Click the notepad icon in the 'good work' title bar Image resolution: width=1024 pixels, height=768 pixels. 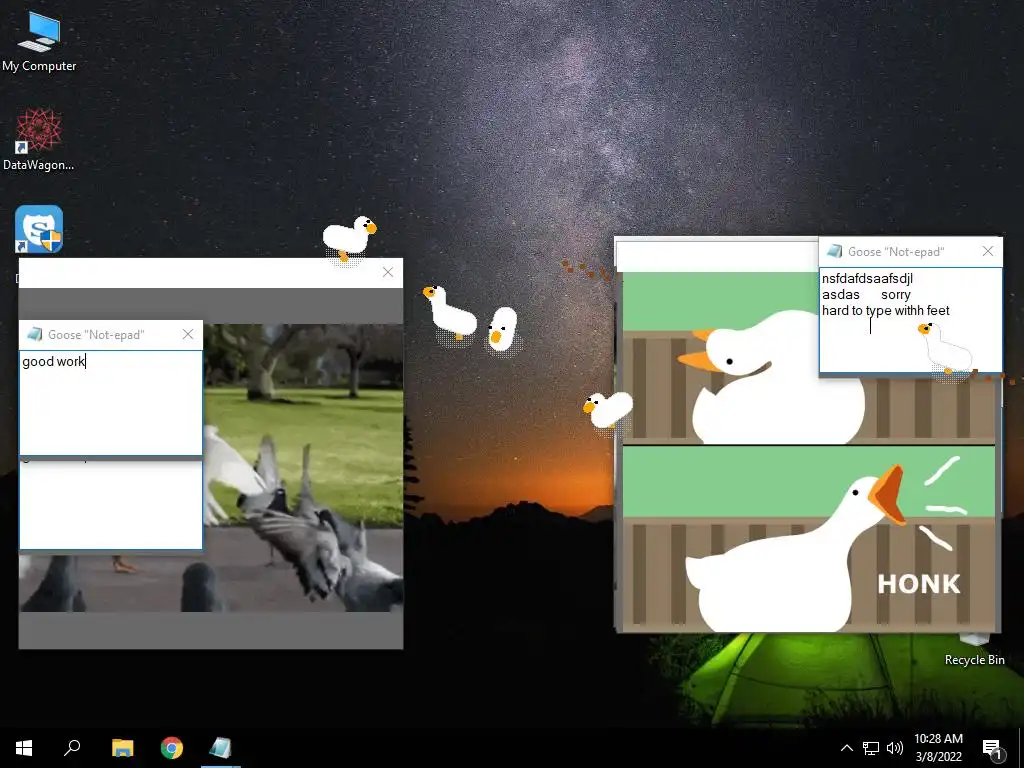coord(34,334)
